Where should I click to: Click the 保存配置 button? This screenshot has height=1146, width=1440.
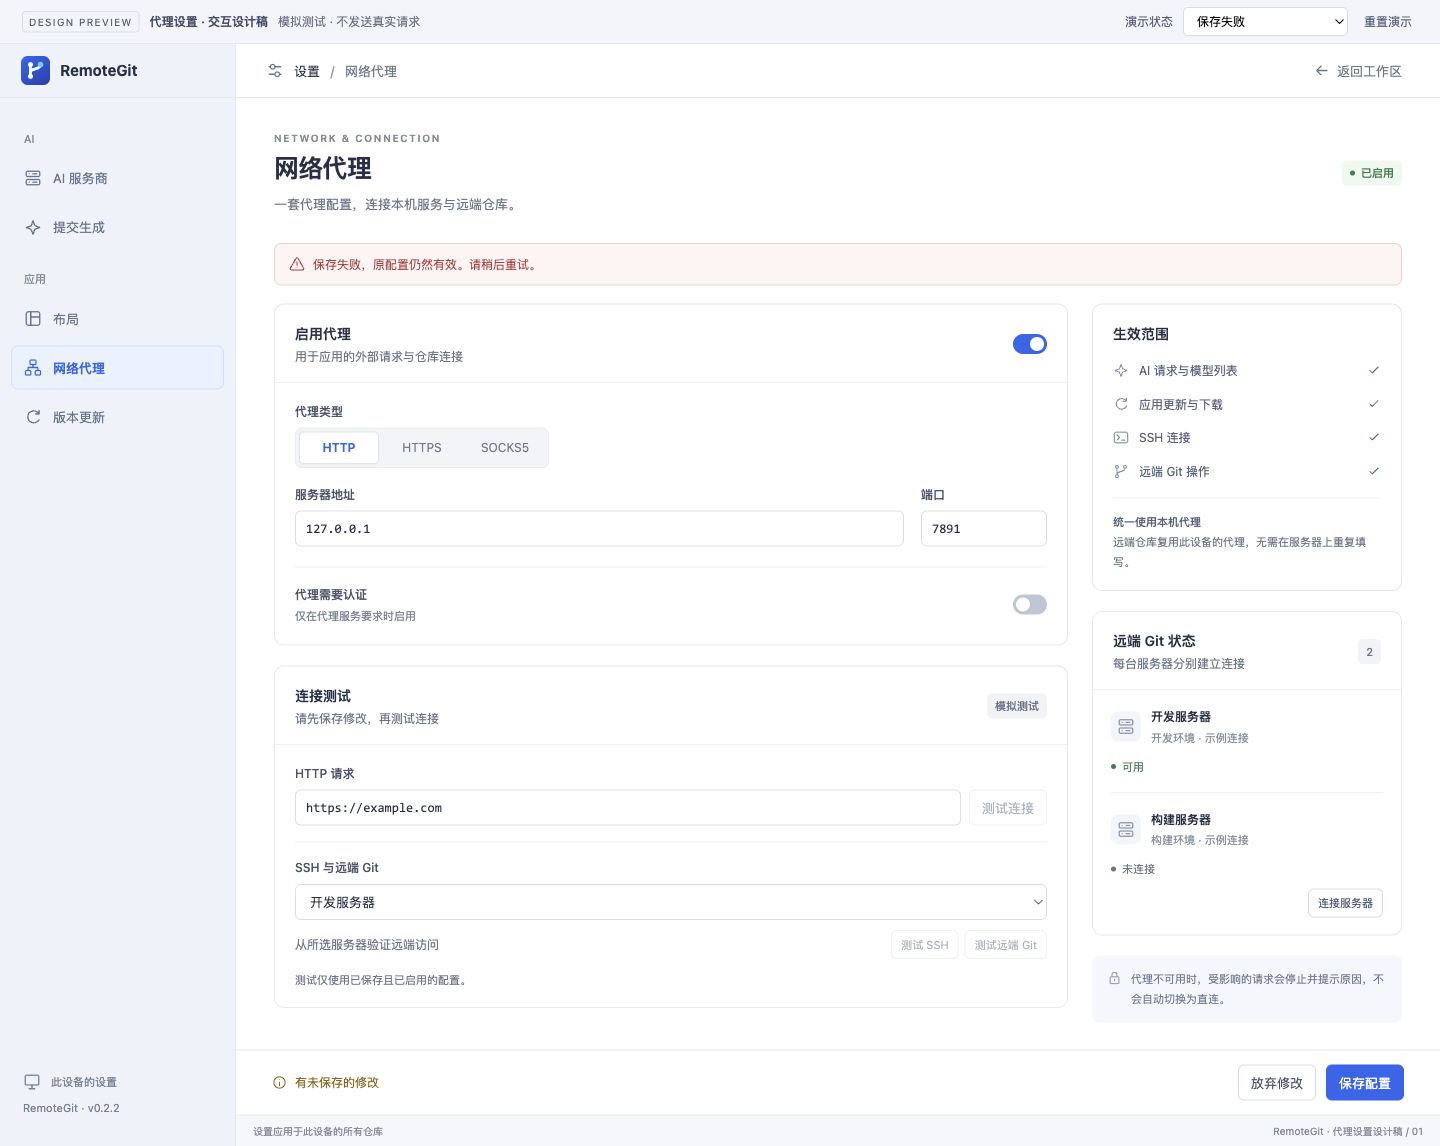pos(1365,1083)
